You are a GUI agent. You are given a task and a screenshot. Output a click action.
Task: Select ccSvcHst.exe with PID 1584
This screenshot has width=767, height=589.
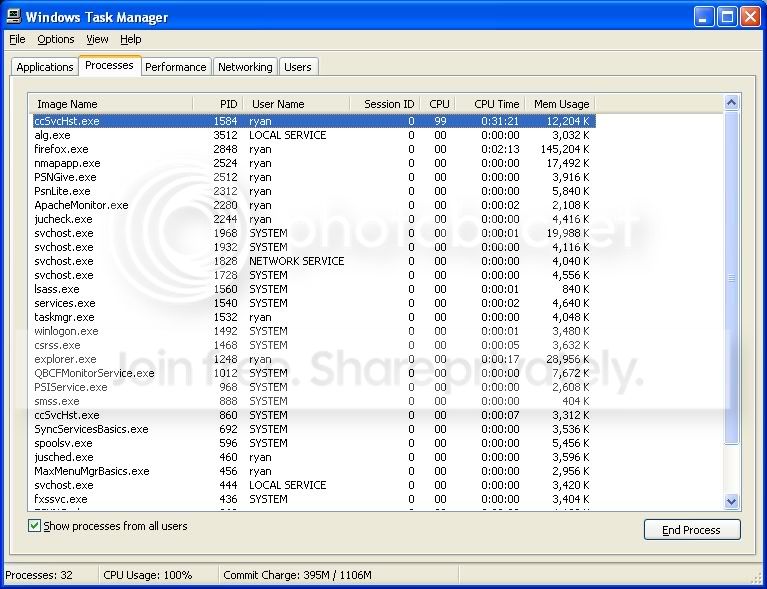point(314,121)
